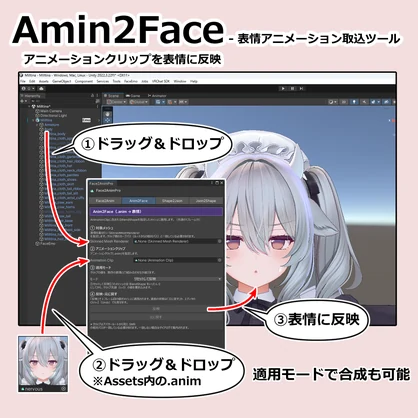
Task: Switch to the Anim2Face tab
Action: coord(138,201)
